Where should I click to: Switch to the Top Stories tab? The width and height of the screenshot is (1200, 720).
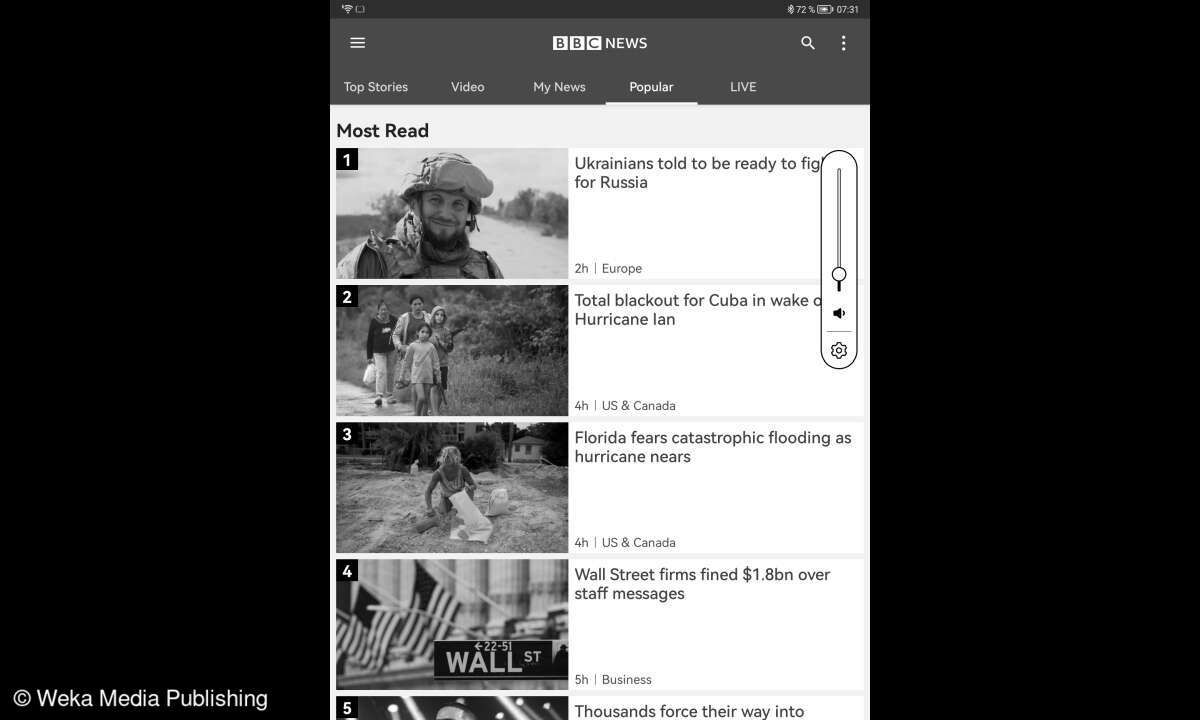pyautogui.click(x=376, y=87)
